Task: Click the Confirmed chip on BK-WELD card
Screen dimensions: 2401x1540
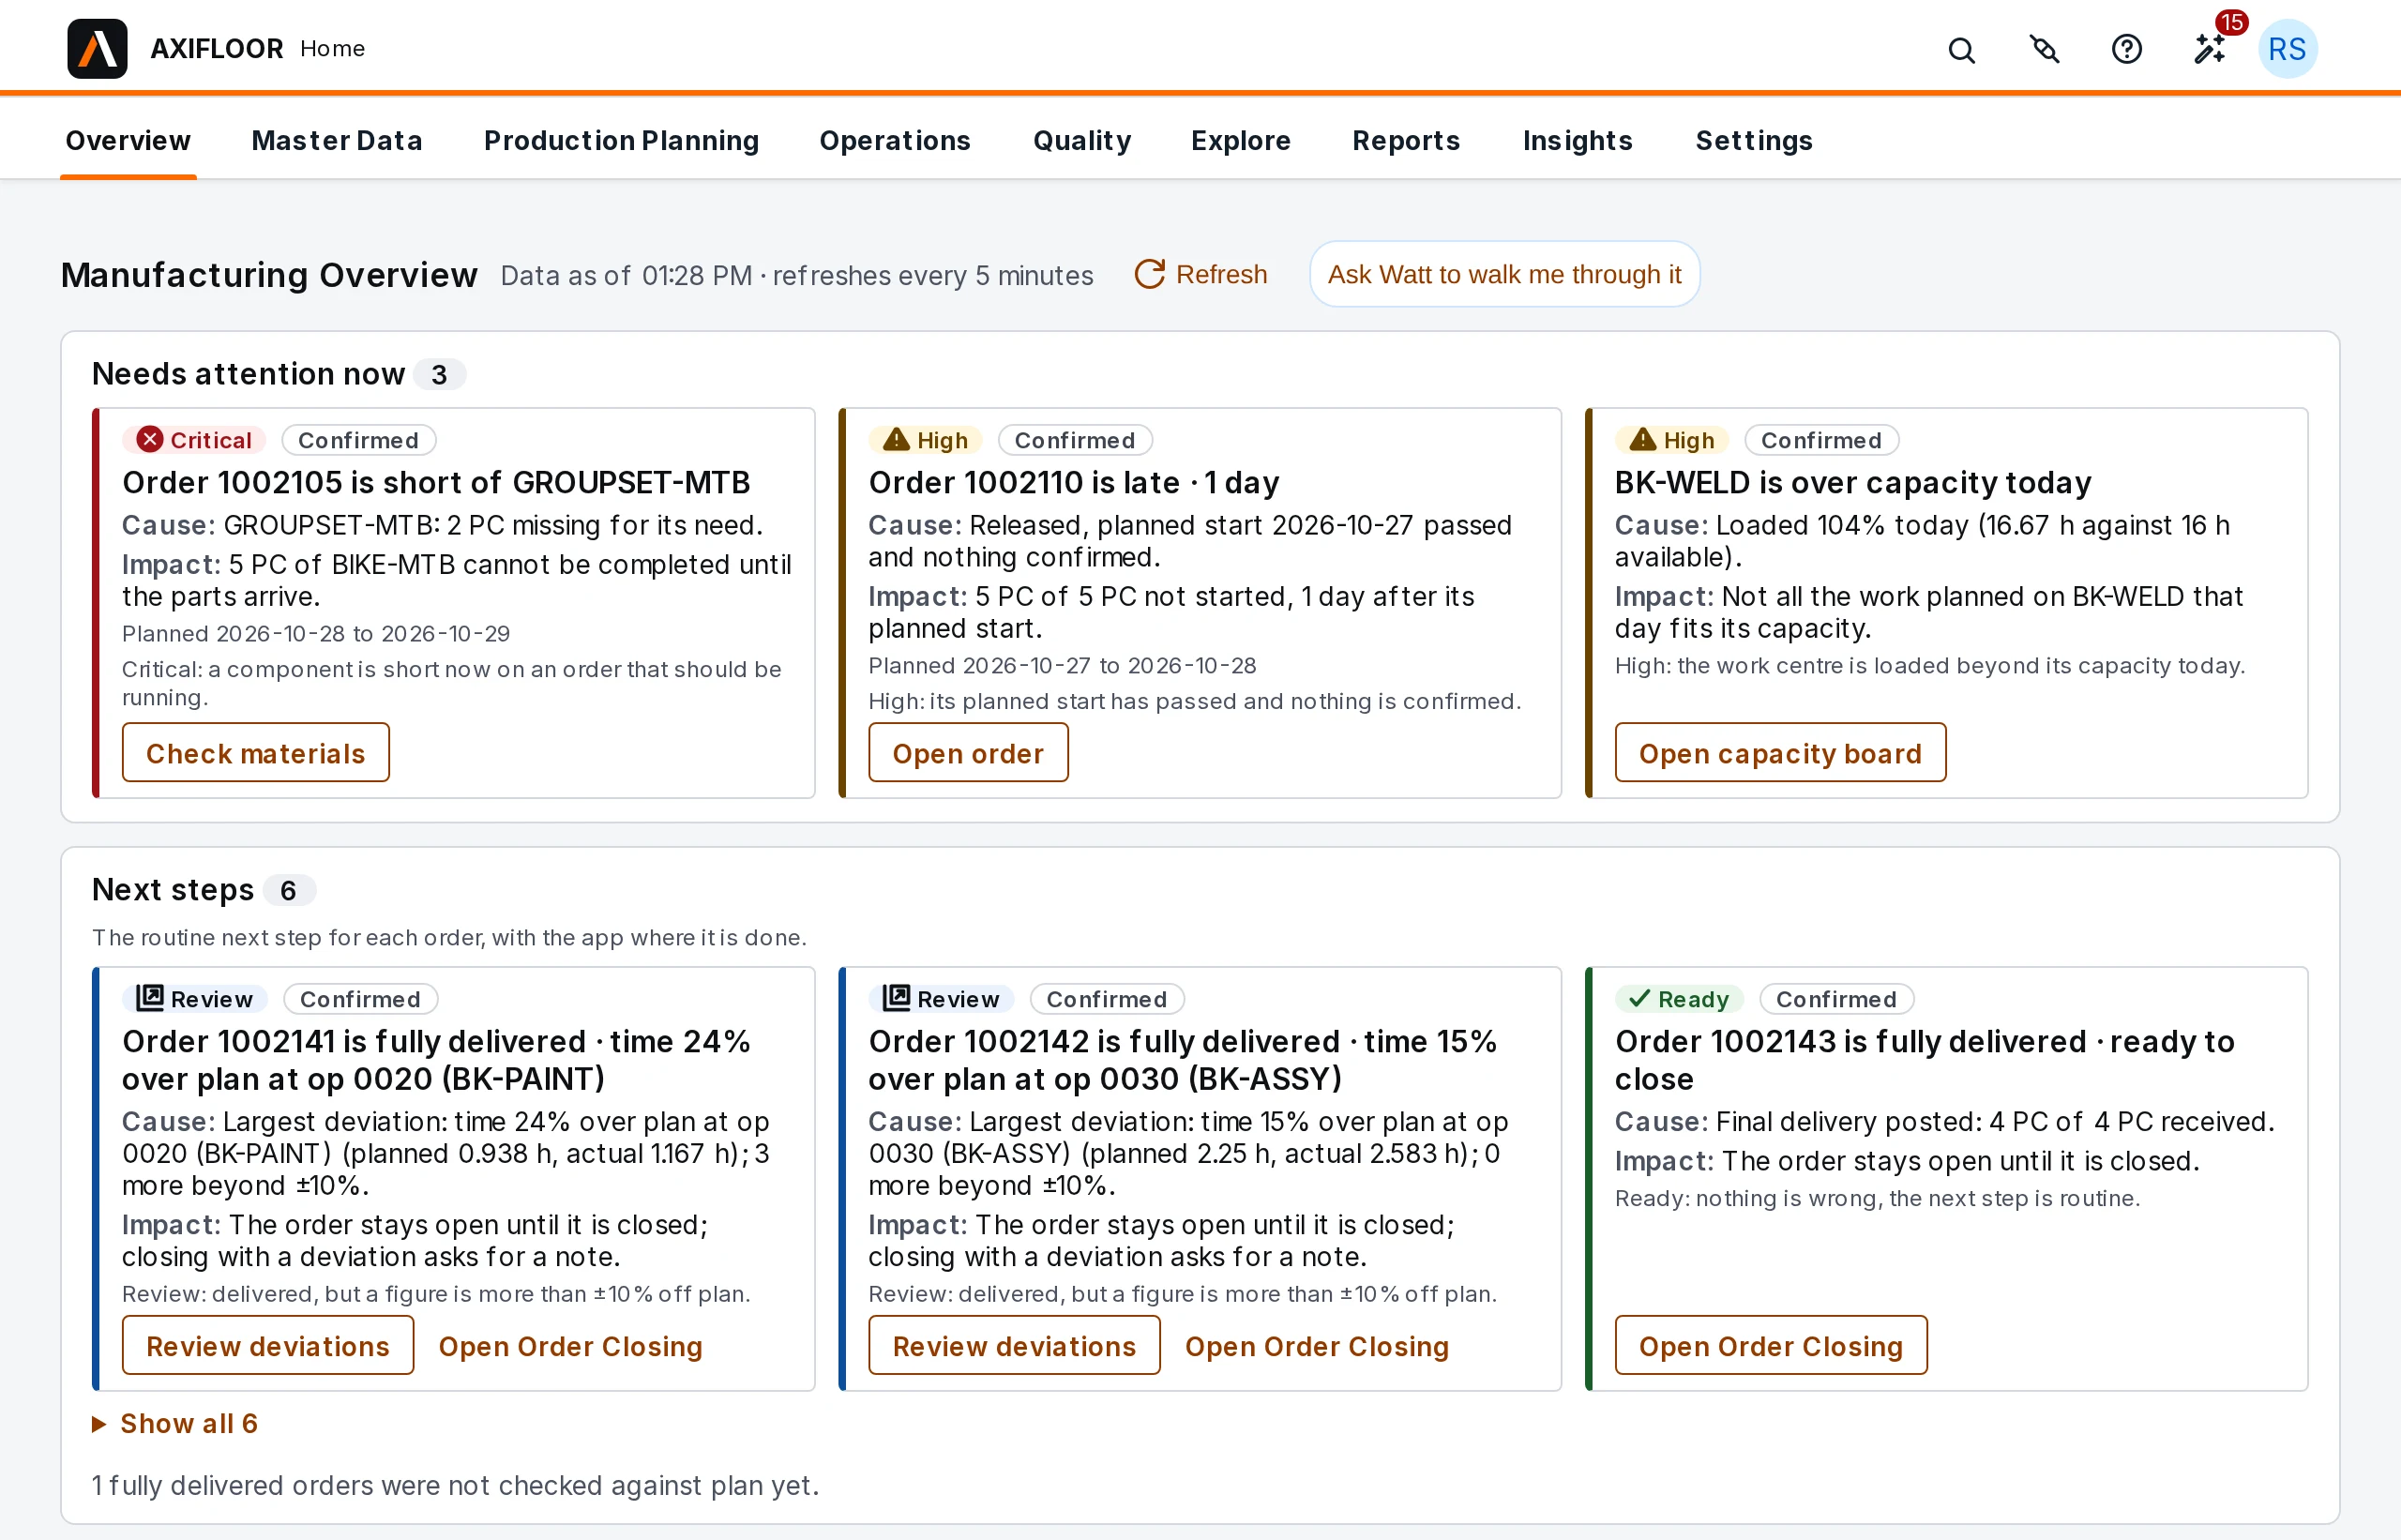Action: (x=1822, y=440)
